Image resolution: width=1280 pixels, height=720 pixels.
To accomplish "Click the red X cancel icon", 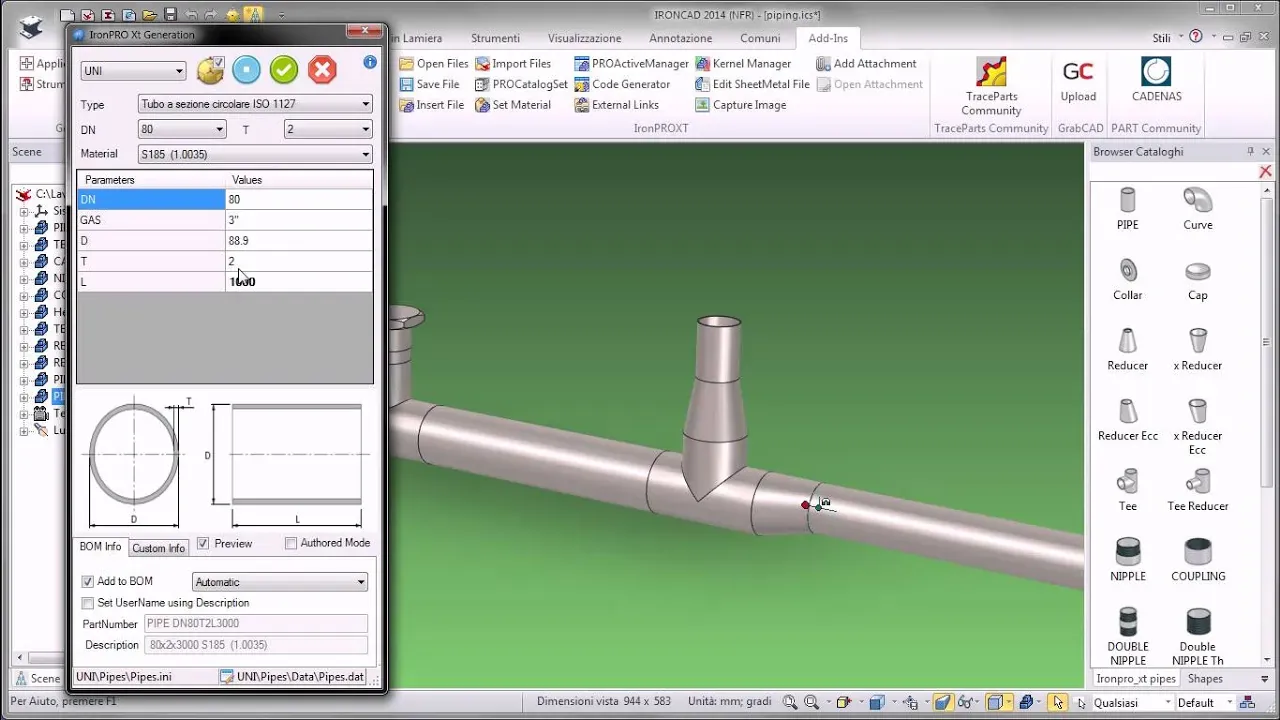I will (322, 70).
